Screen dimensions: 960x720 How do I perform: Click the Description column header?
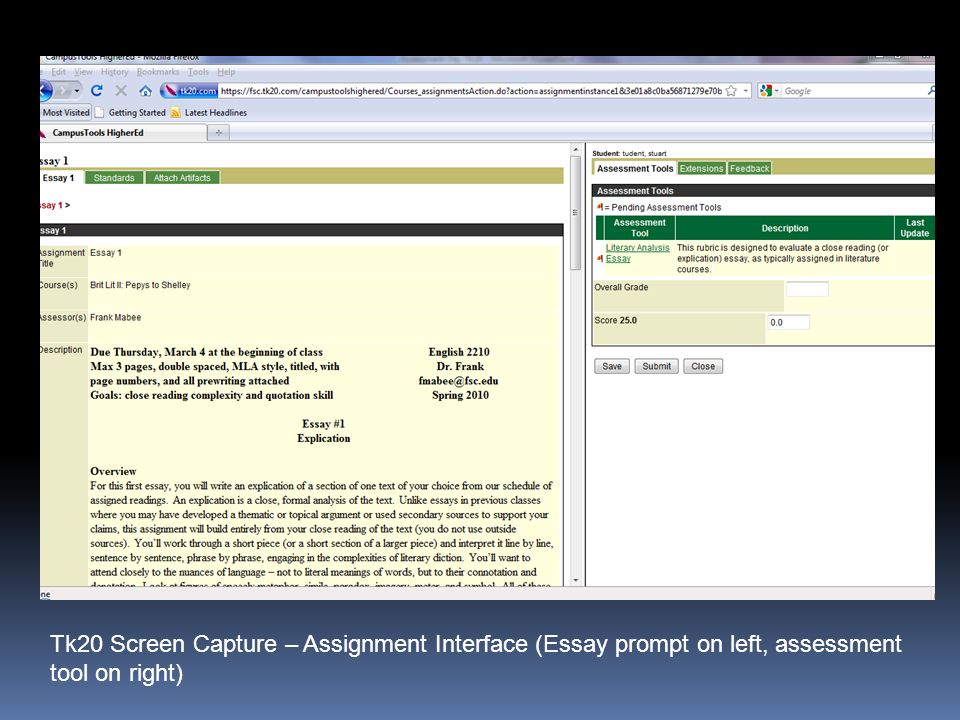coord(785,228)
